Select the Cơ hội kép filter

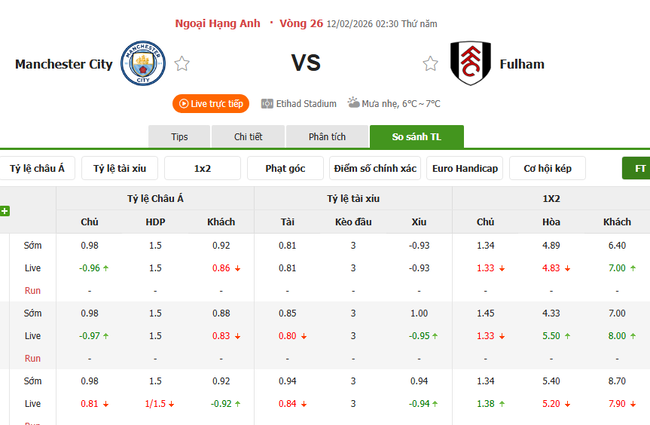coord(547,168)
